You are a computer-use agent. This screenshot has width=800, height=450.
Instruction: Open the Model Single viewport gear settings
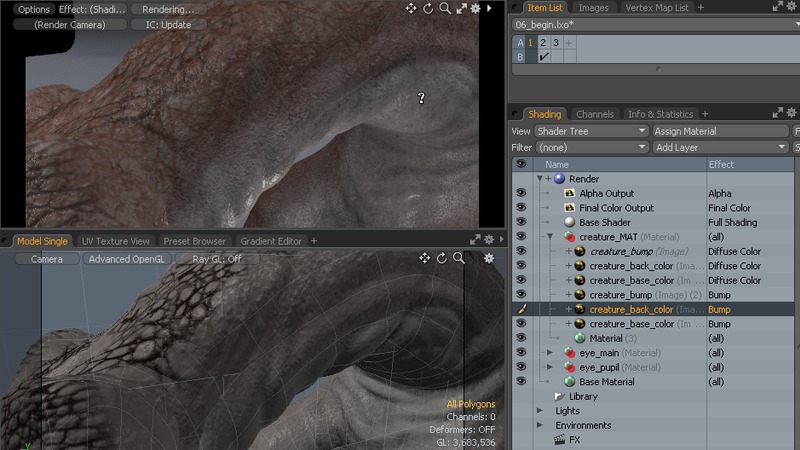point(489,258)
